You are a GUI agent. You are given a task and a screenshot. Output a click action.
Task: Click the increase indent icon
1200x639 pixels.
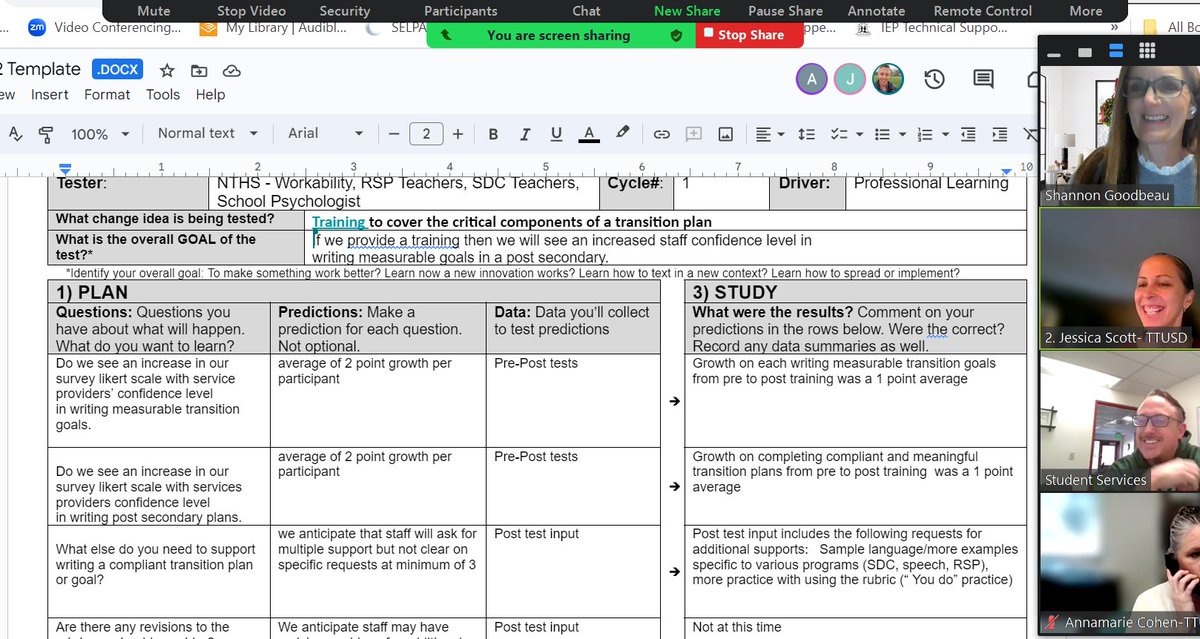click(999, 133)
